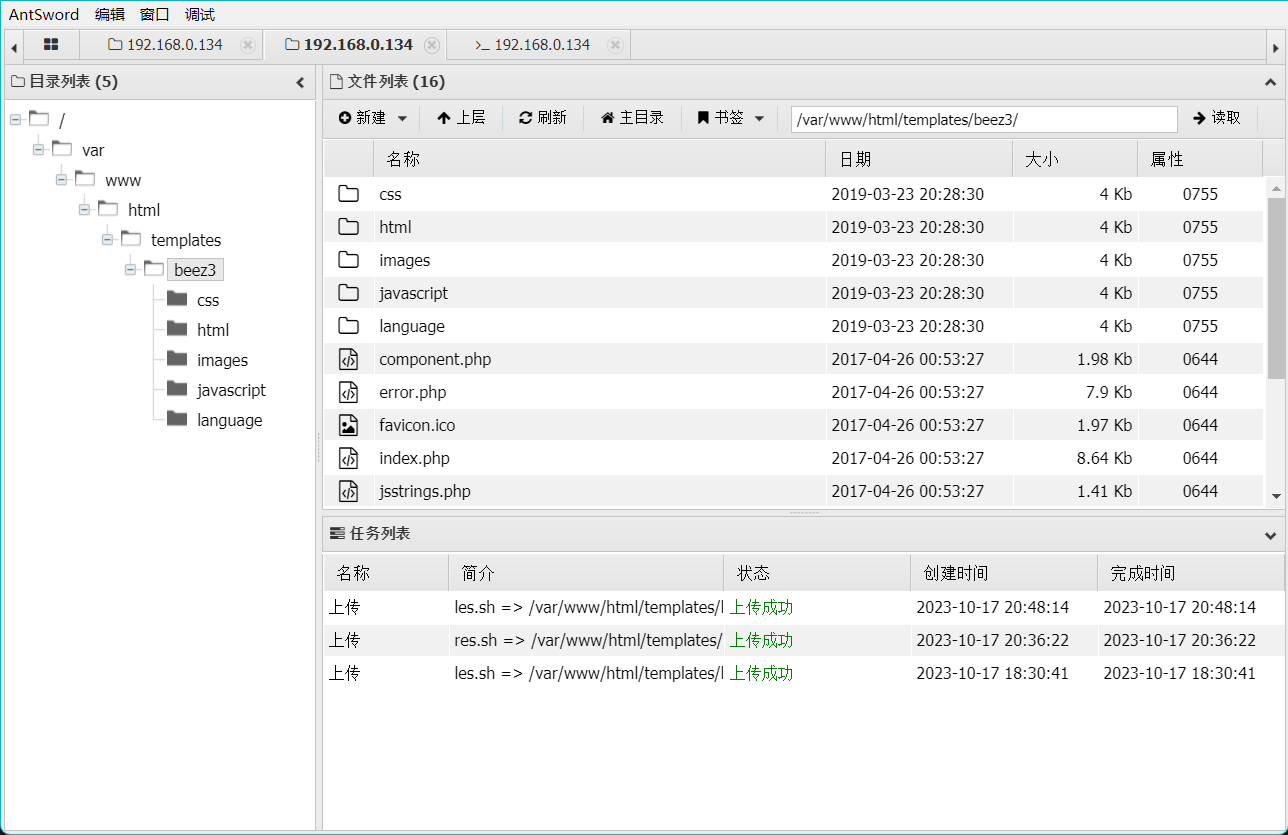Select the res.sh upload task row

pos(804,640)
